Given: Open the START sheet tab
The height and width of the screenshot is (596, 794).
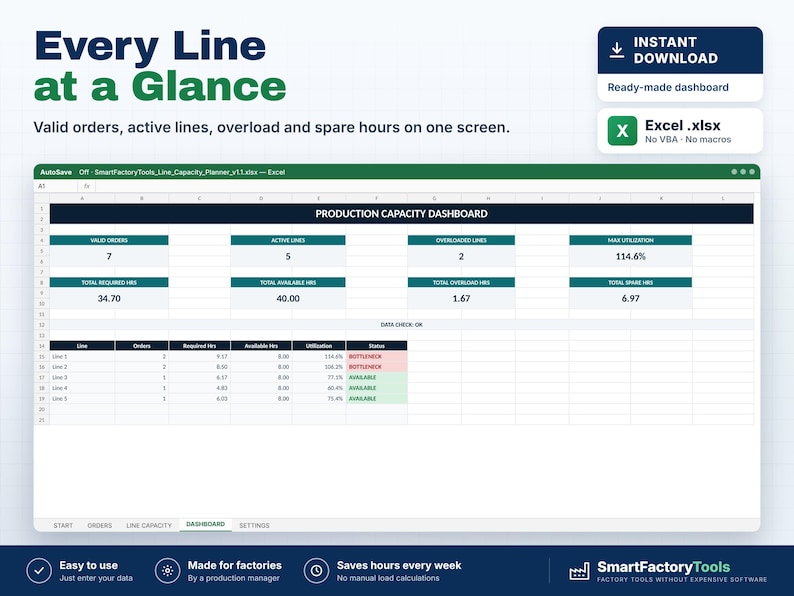Looking at the screenshot, I should (x=63, y=526).
